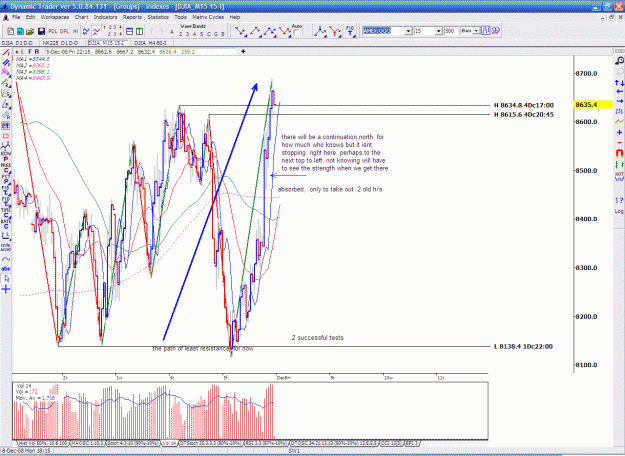
Task: Switch to DJIA H4 60-I tab
Action: coord(150,43)
